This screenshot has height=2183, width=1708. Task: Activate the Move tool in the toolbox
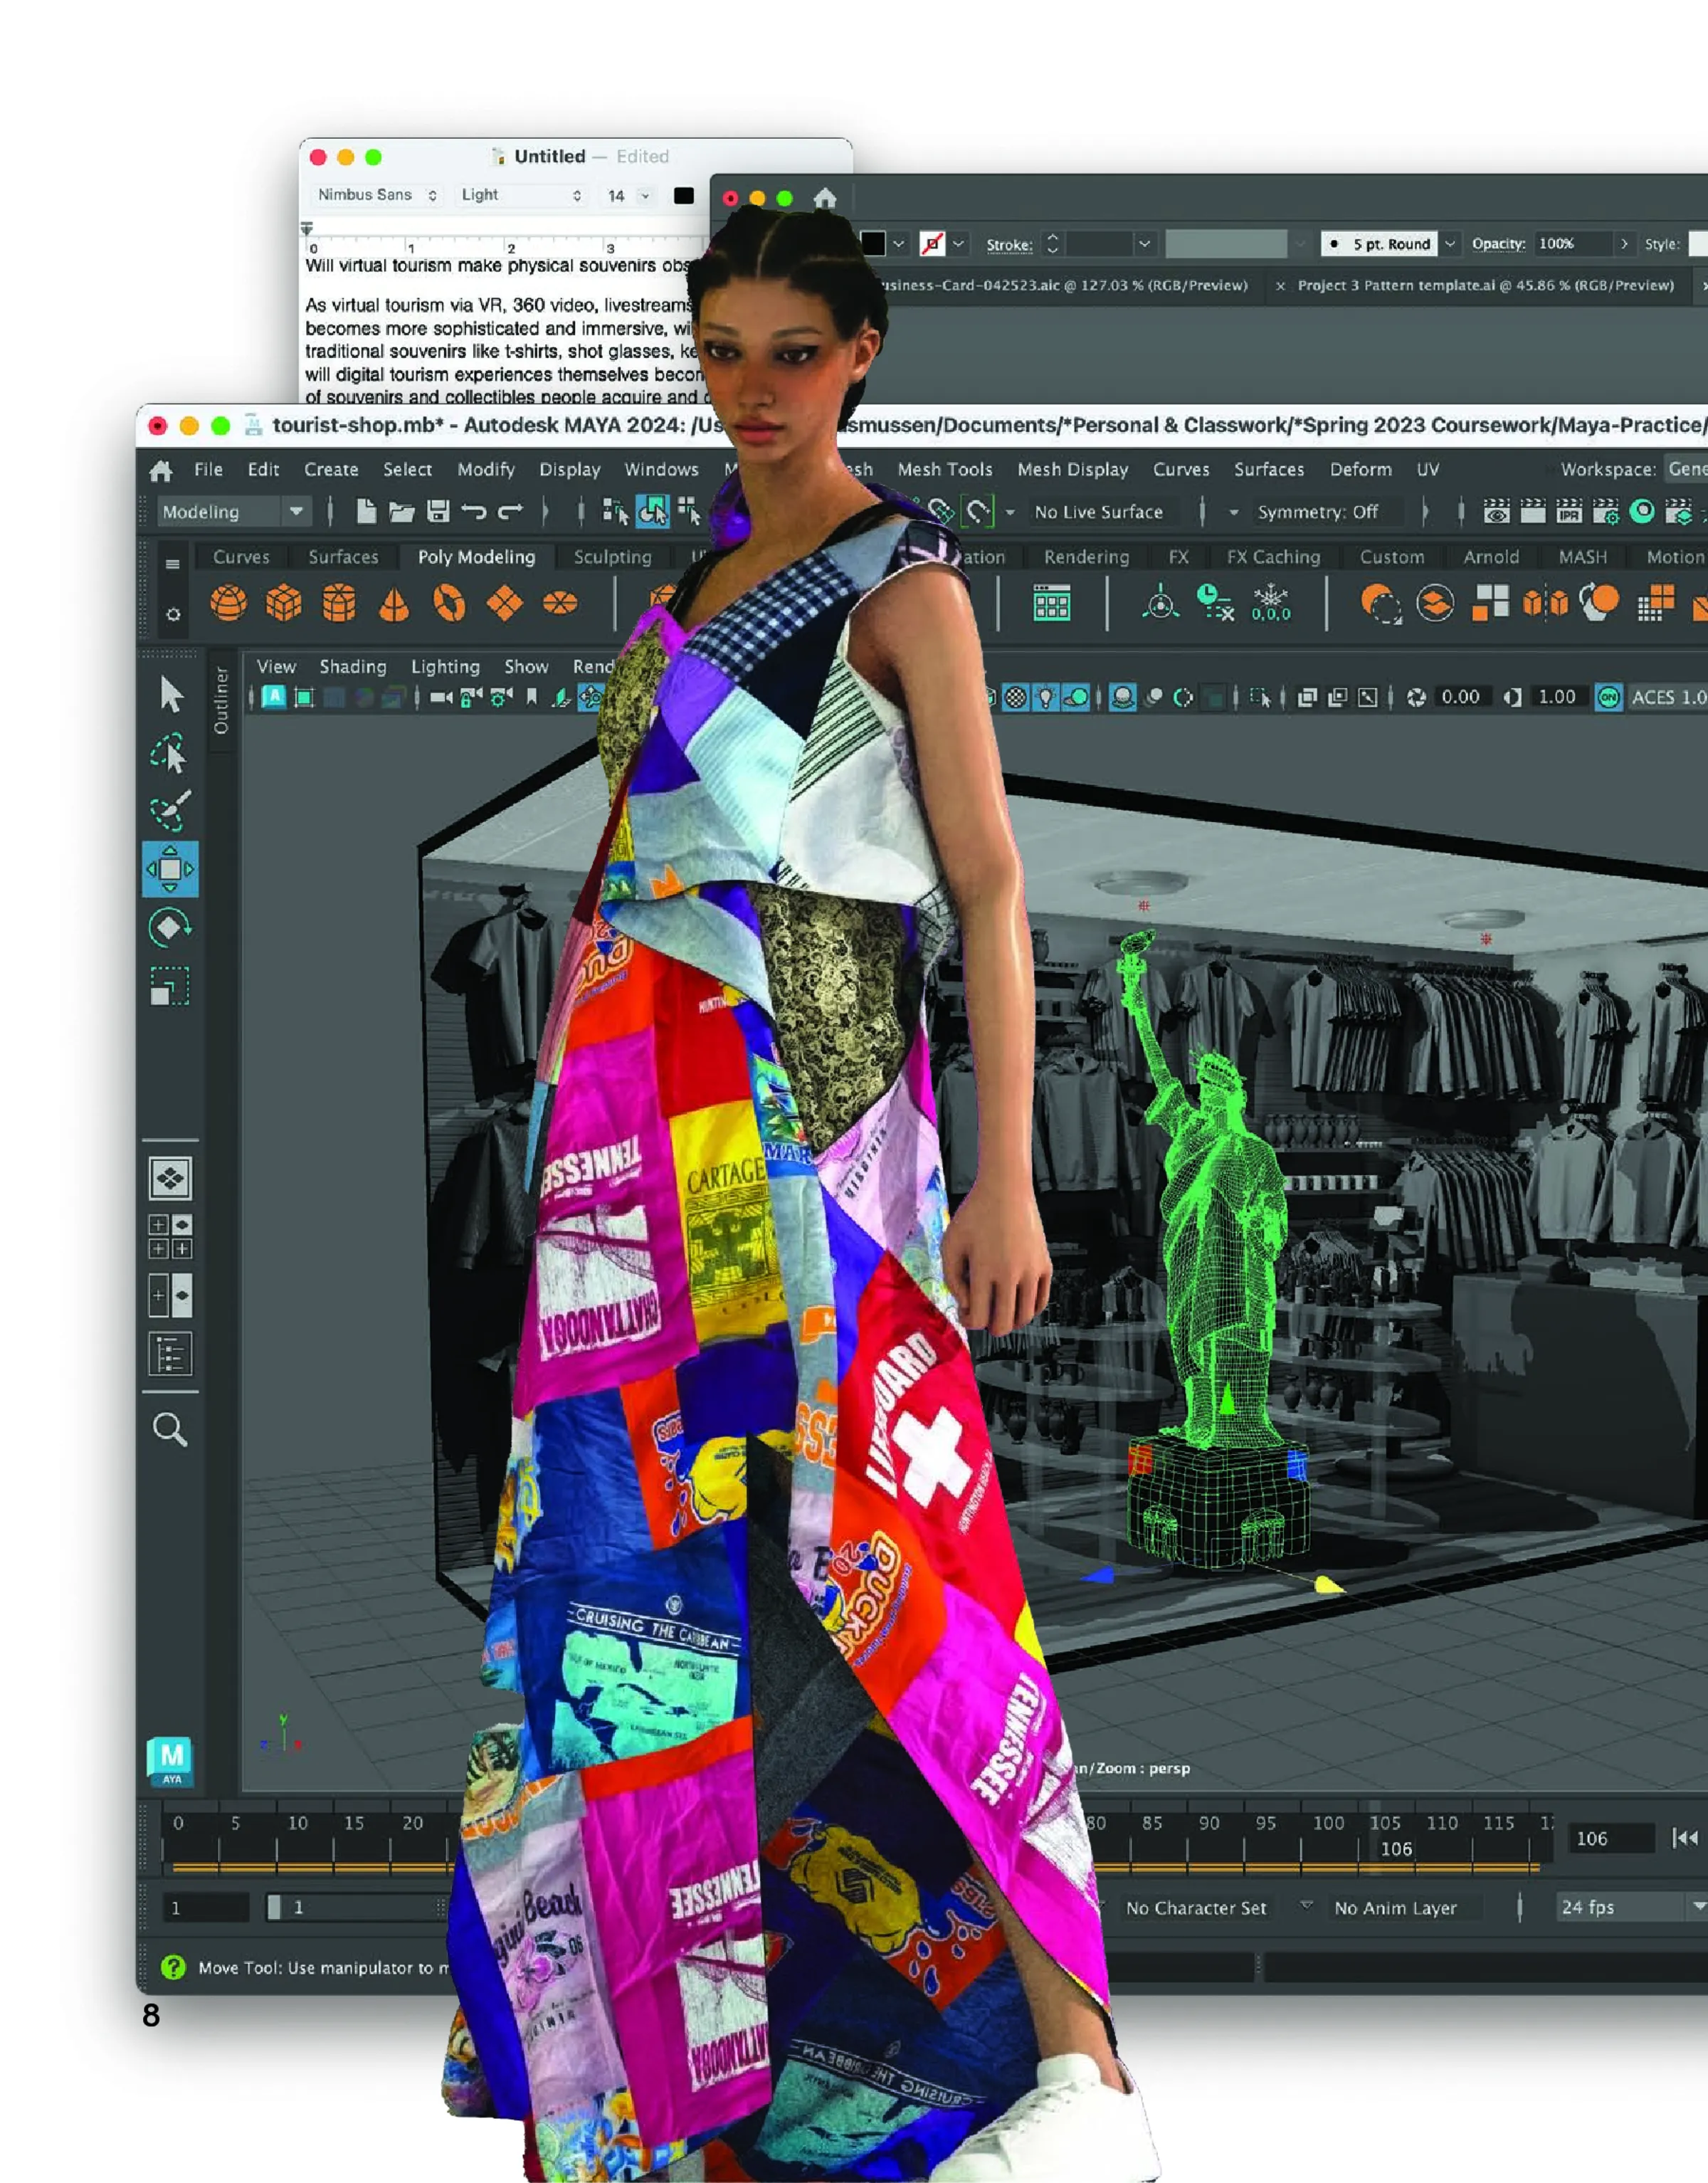[x=170, y=869]
